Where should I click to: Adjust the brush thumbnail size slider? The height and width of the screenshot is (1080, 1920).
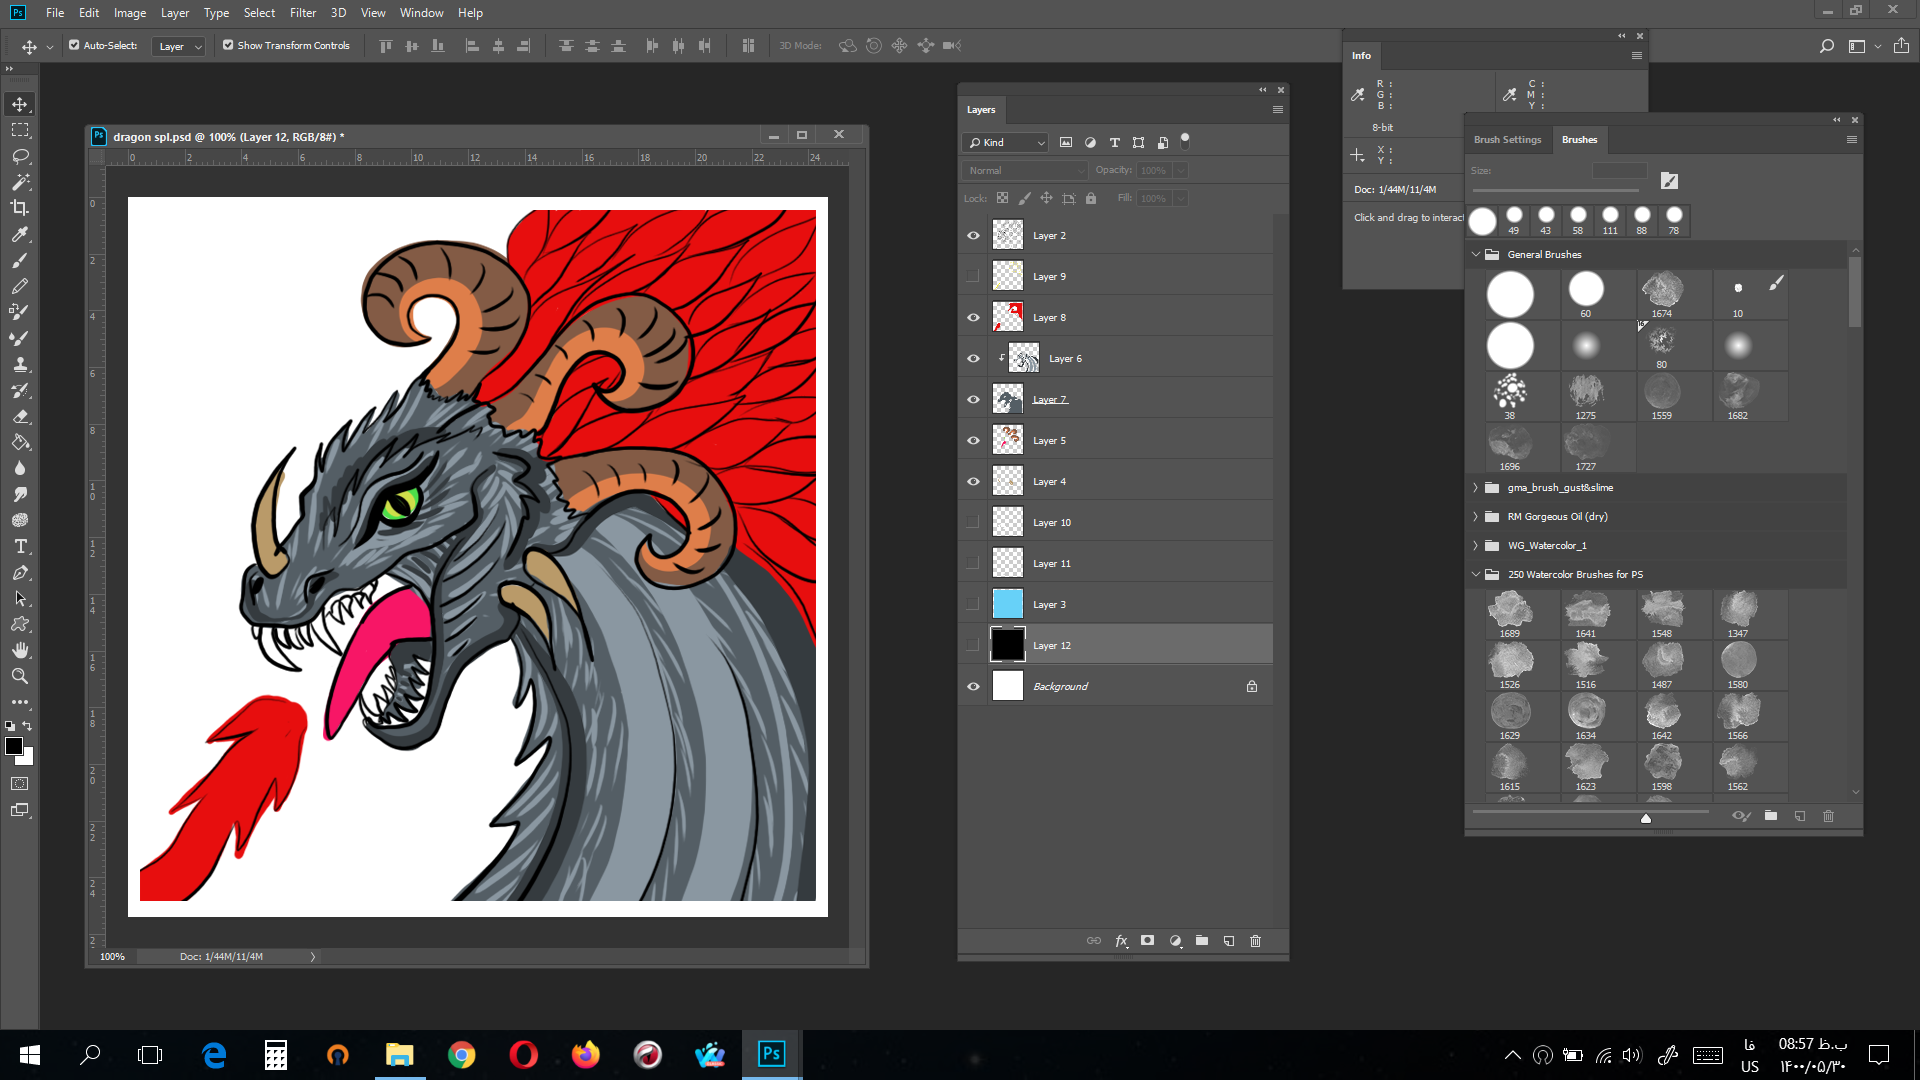pyautogui.click(x=1645, y=818)
